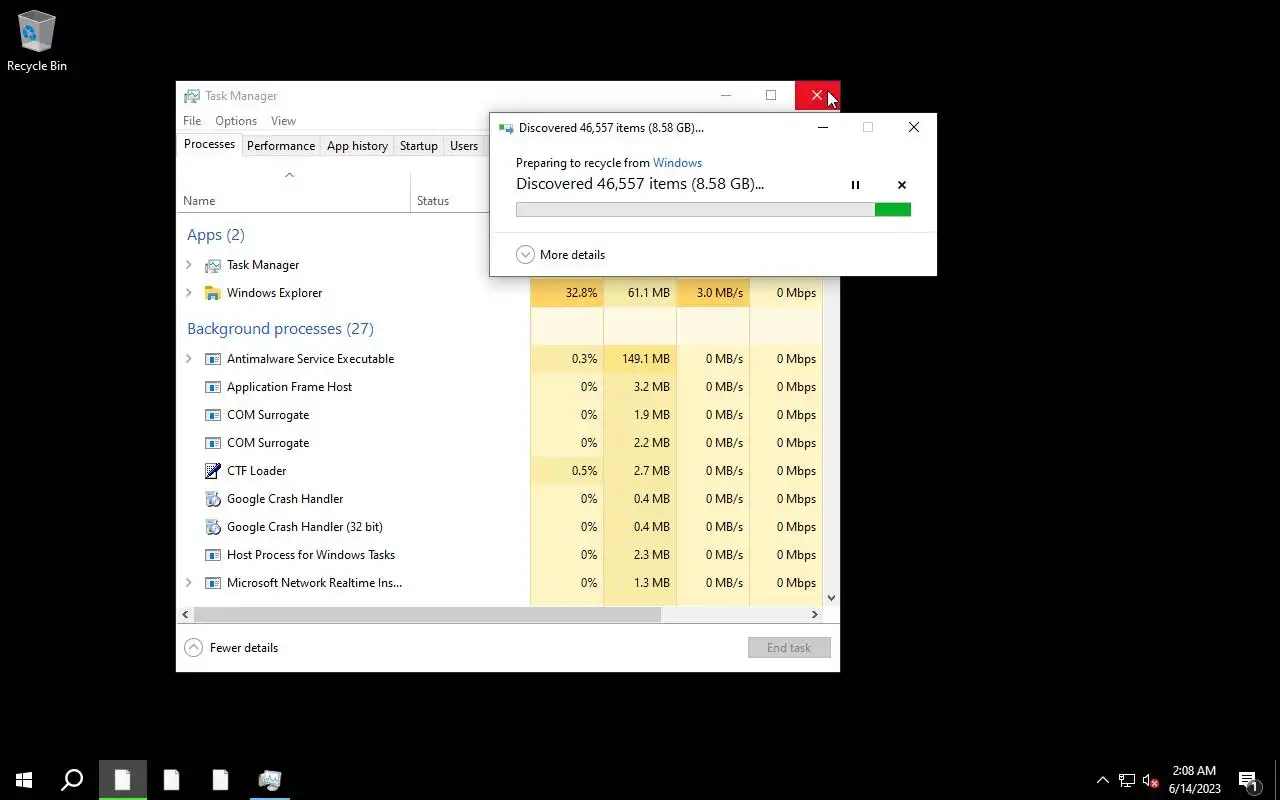Click the horizontal scrollbar right arrow
Screen dimensions: 1280x800
814,615
